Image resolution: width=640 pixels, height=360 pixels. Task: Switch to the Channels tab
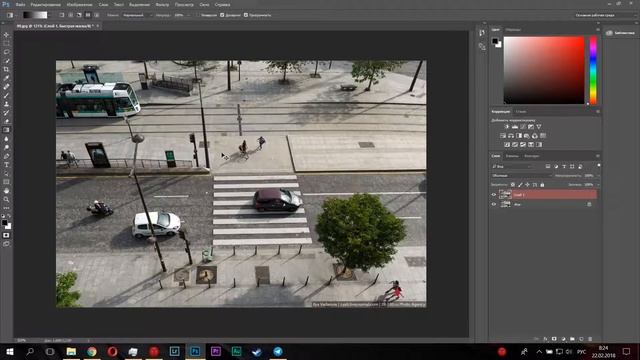coord(512,156)
